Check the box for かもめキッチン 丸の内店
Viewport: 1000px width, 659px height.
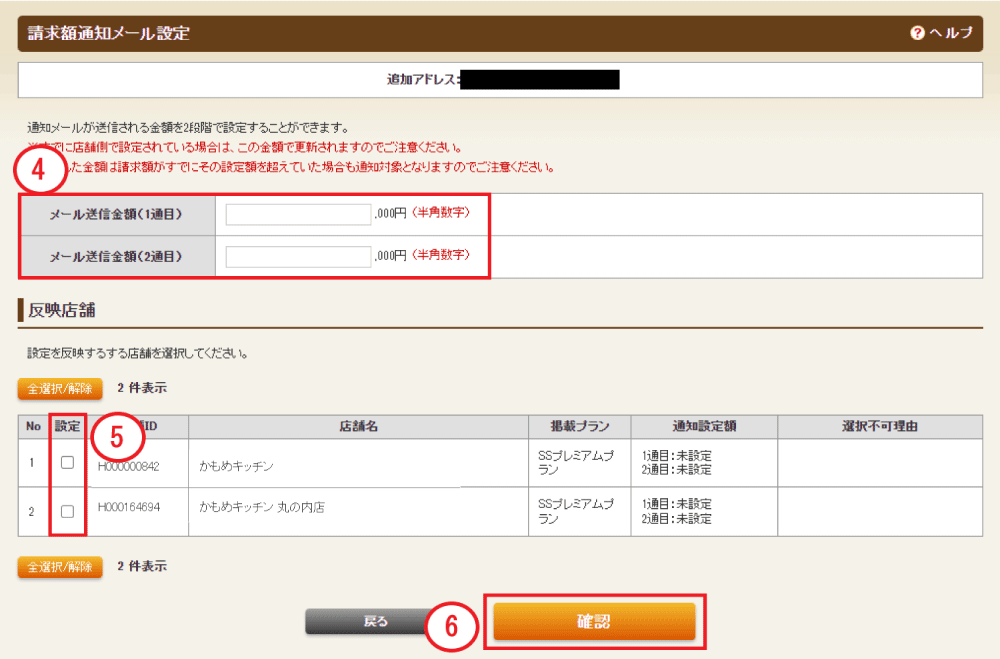(x=67, y=511)
